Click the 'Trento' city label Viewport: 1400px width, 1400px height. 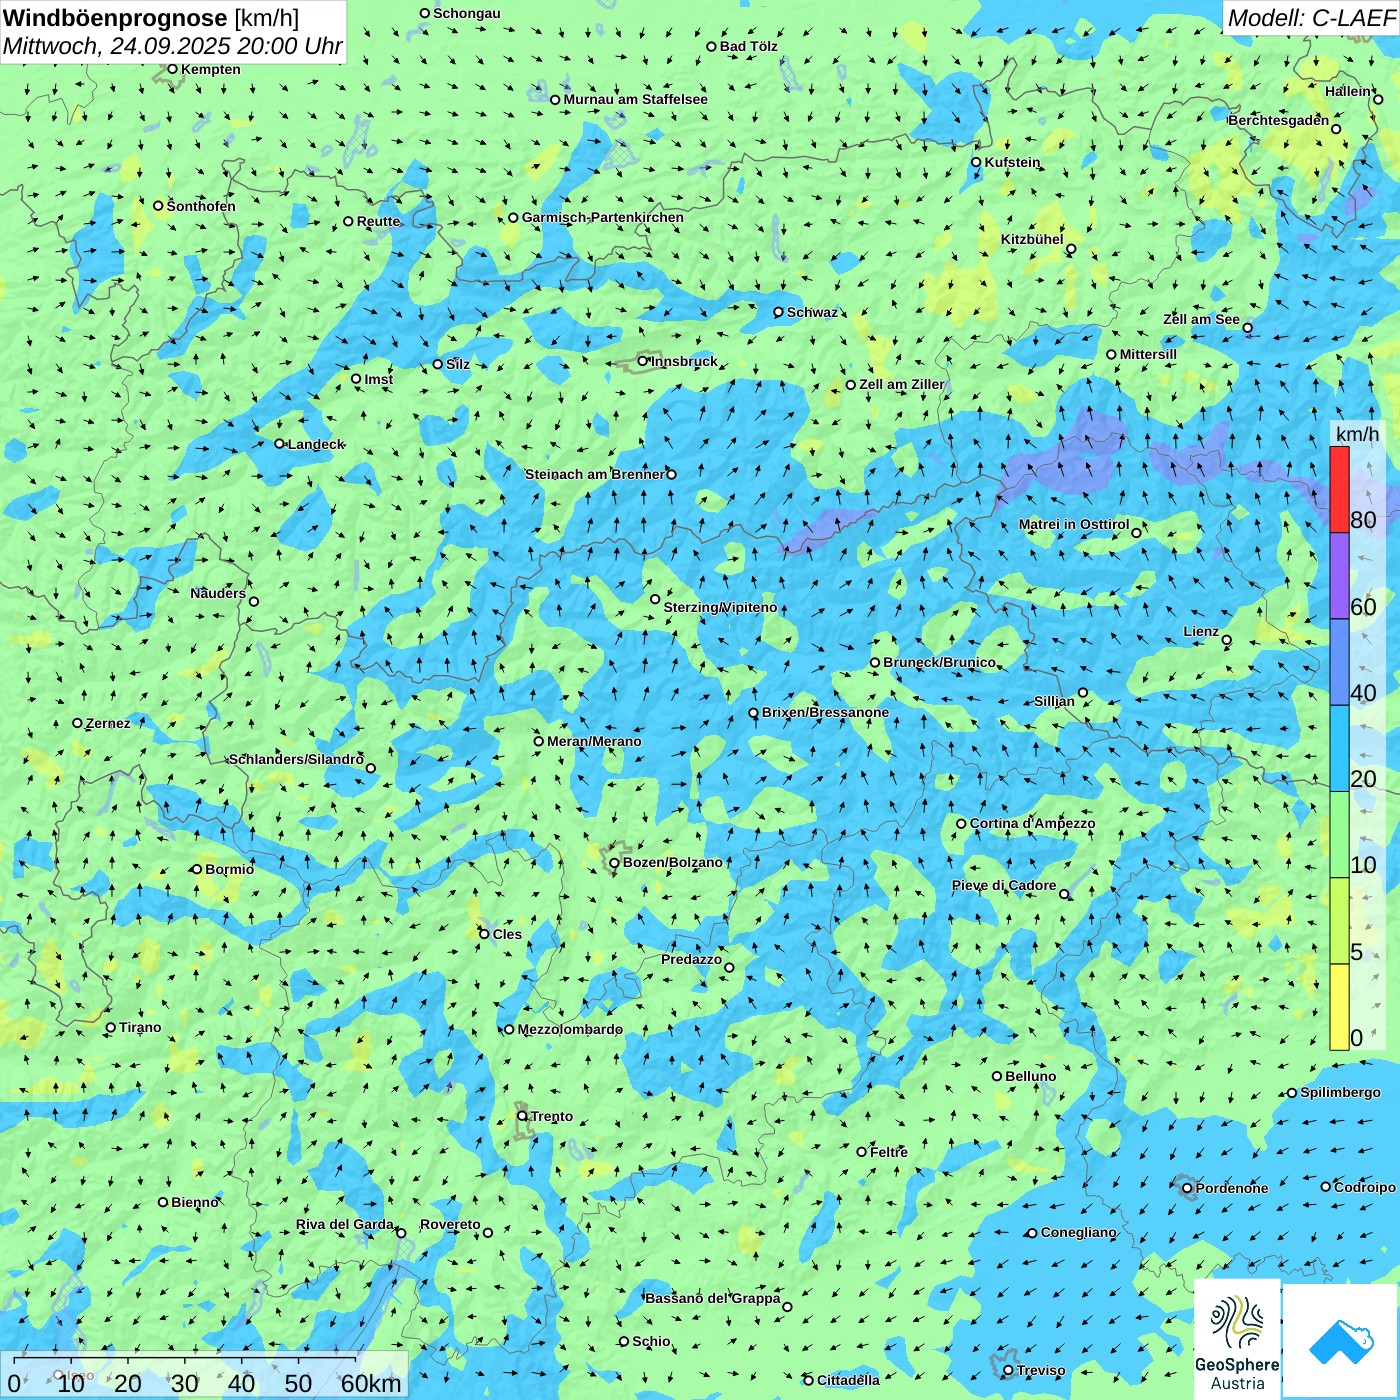pos(552,1116)
